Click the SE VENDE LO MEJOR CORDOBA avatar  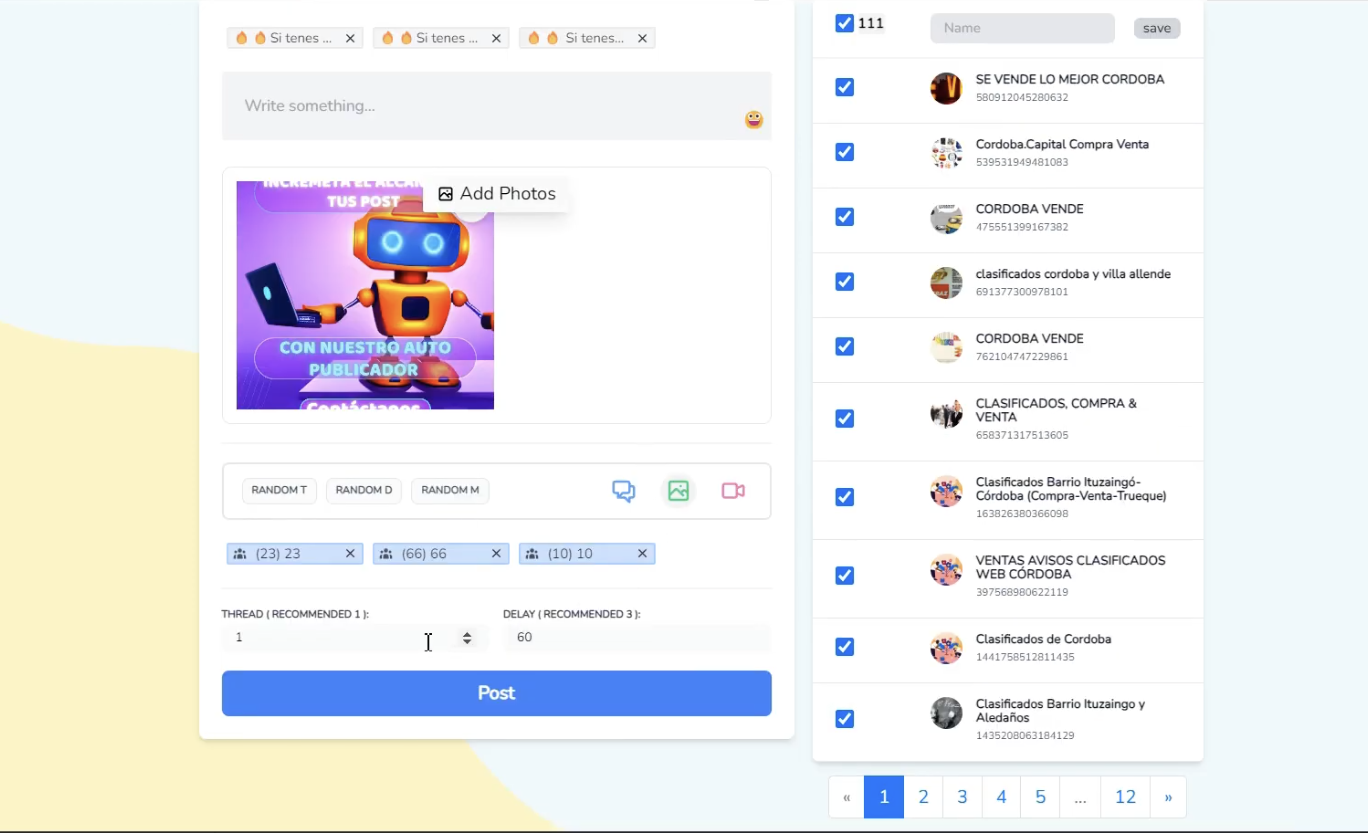point(946,88)
